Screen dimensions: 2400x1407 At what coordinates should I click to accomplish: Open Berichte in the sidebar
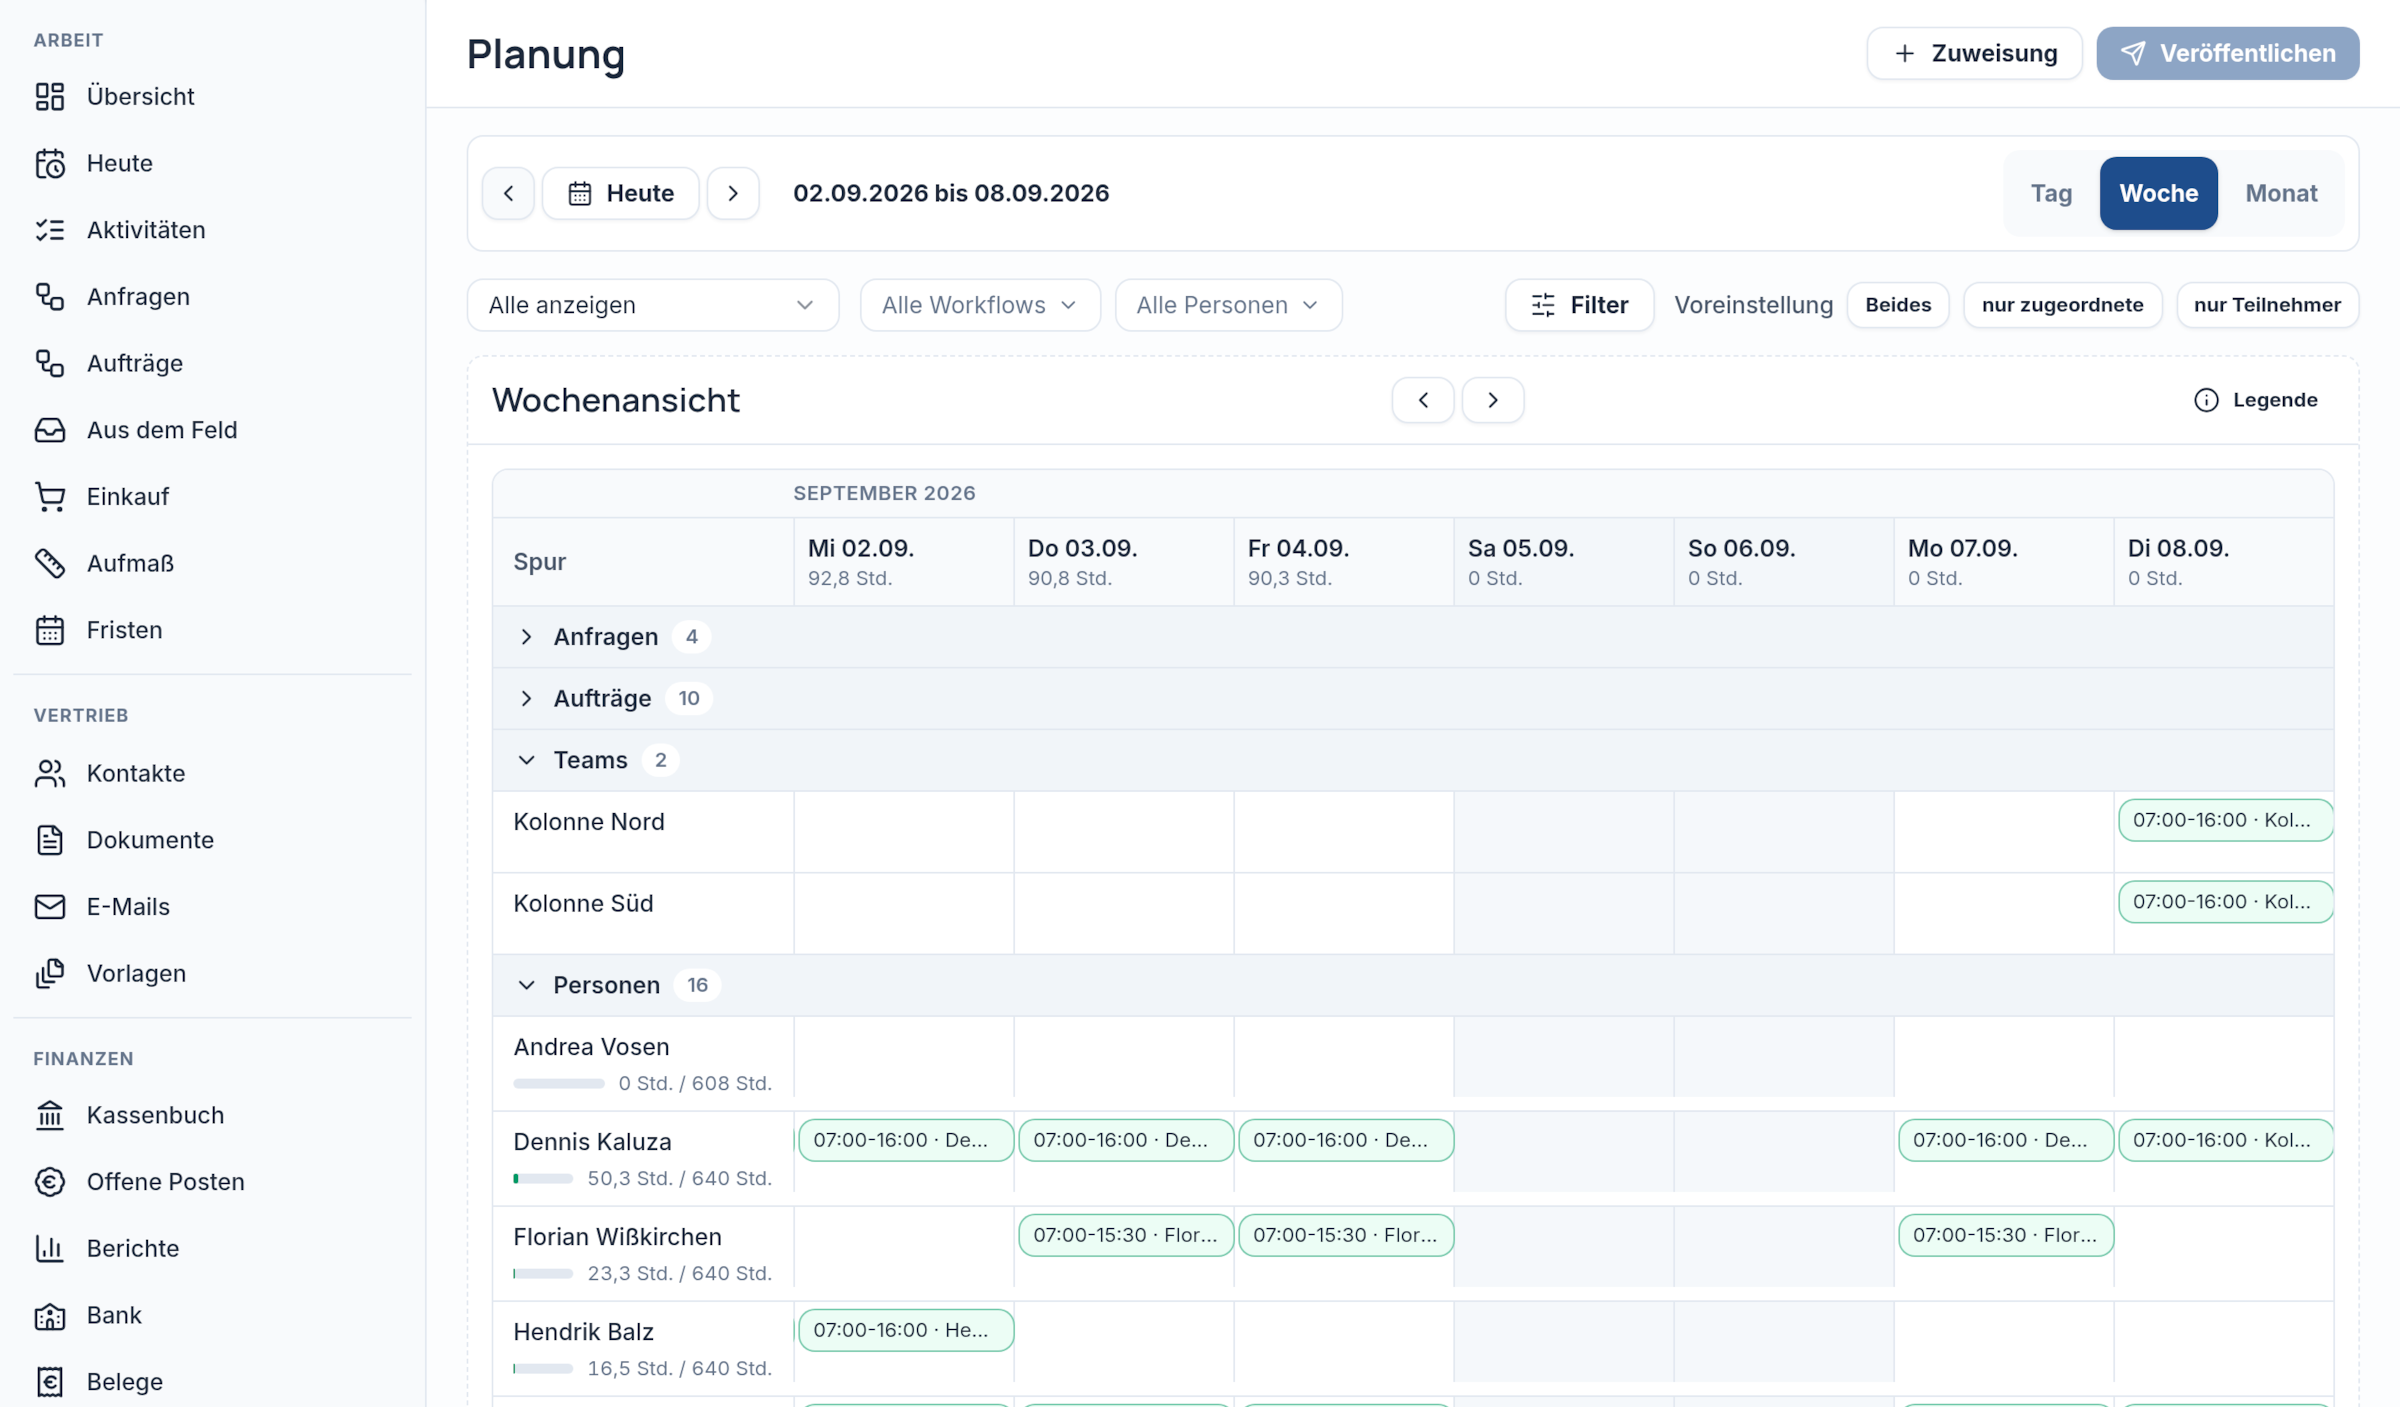133,1248
